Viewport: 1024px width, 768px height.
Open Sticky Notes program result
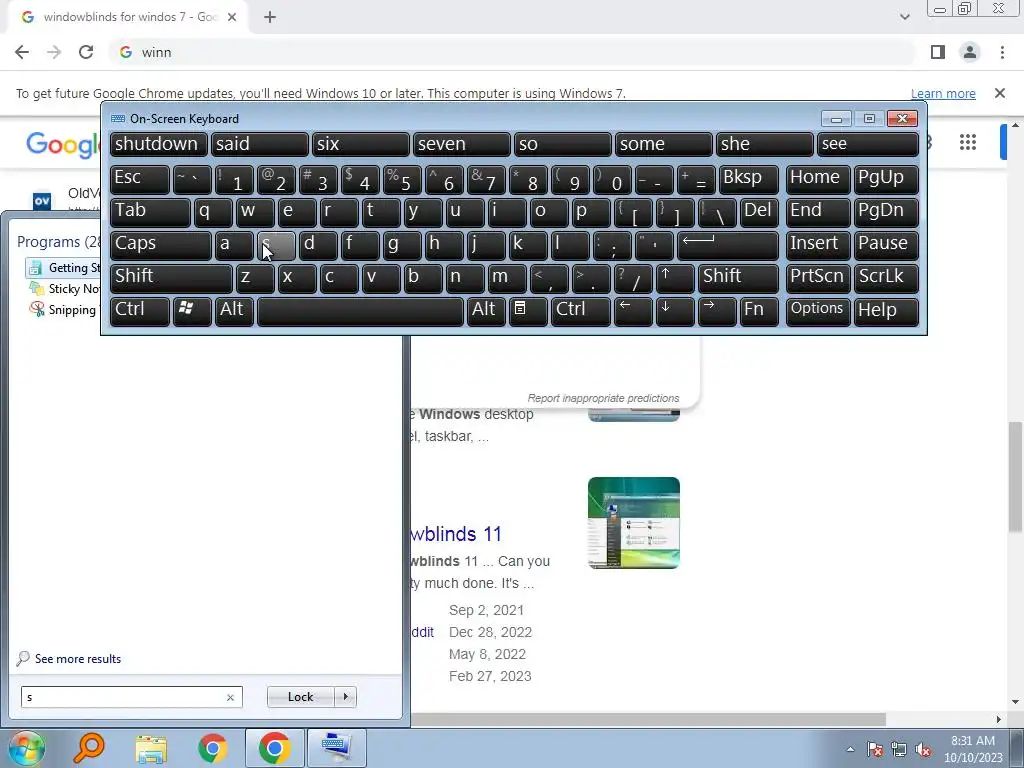click(64, 289)
